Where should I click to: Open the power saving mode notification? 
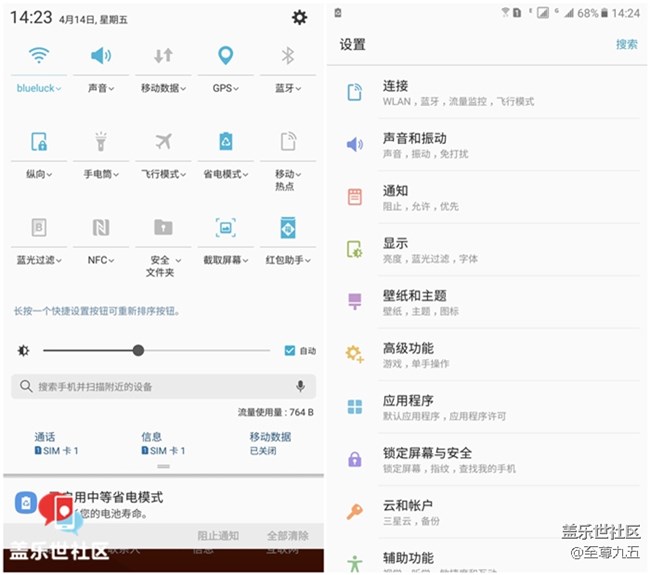coord(163,504)
